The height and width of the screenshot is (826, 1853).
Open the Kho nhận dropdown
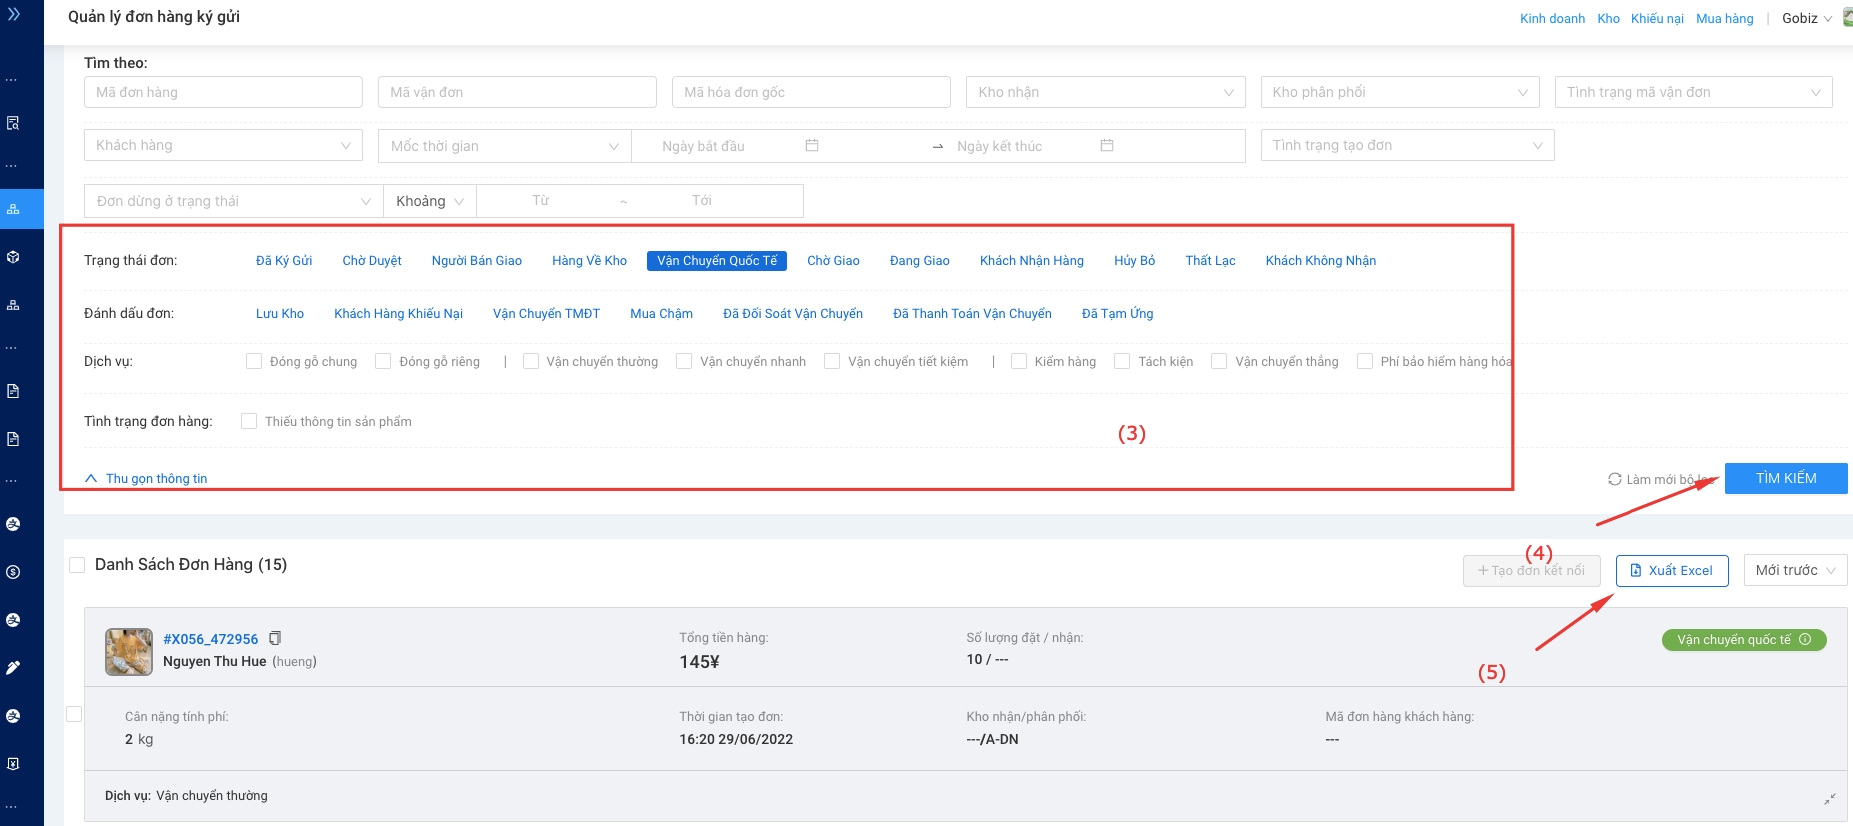pyautogui.click(x=1105, y=92)
